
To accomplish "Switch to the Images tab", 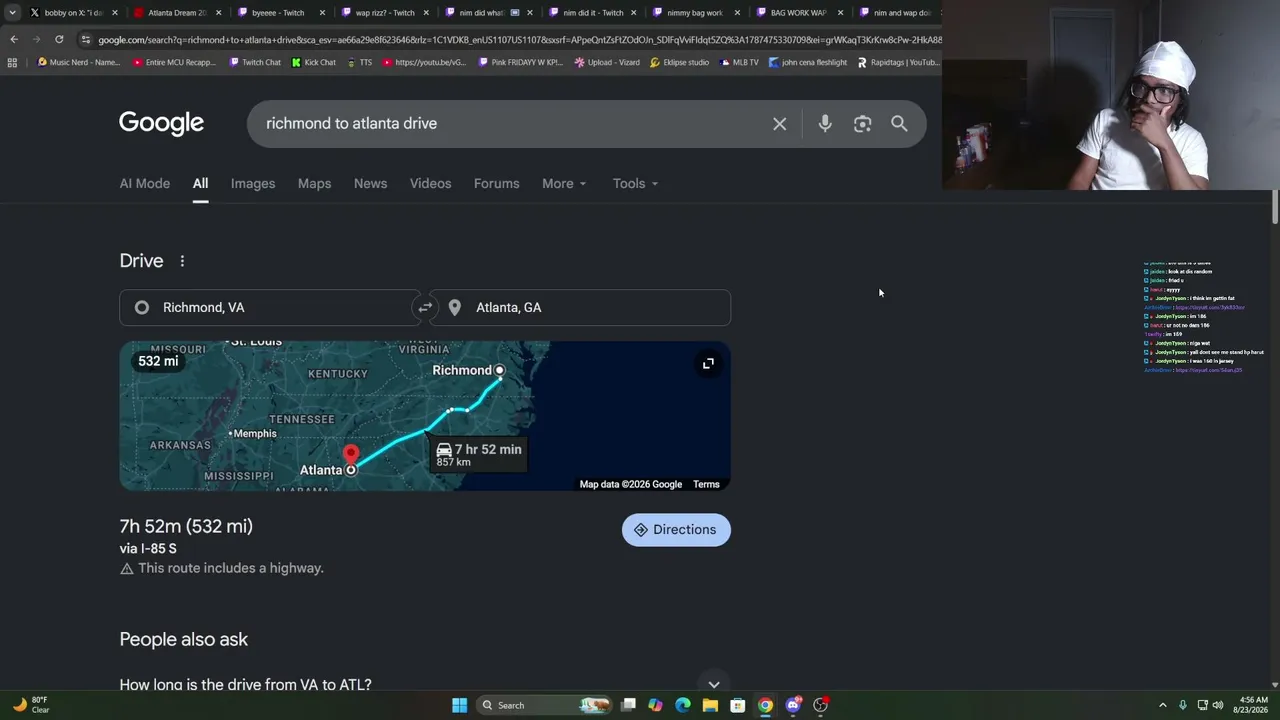I will tap(253, 184).
